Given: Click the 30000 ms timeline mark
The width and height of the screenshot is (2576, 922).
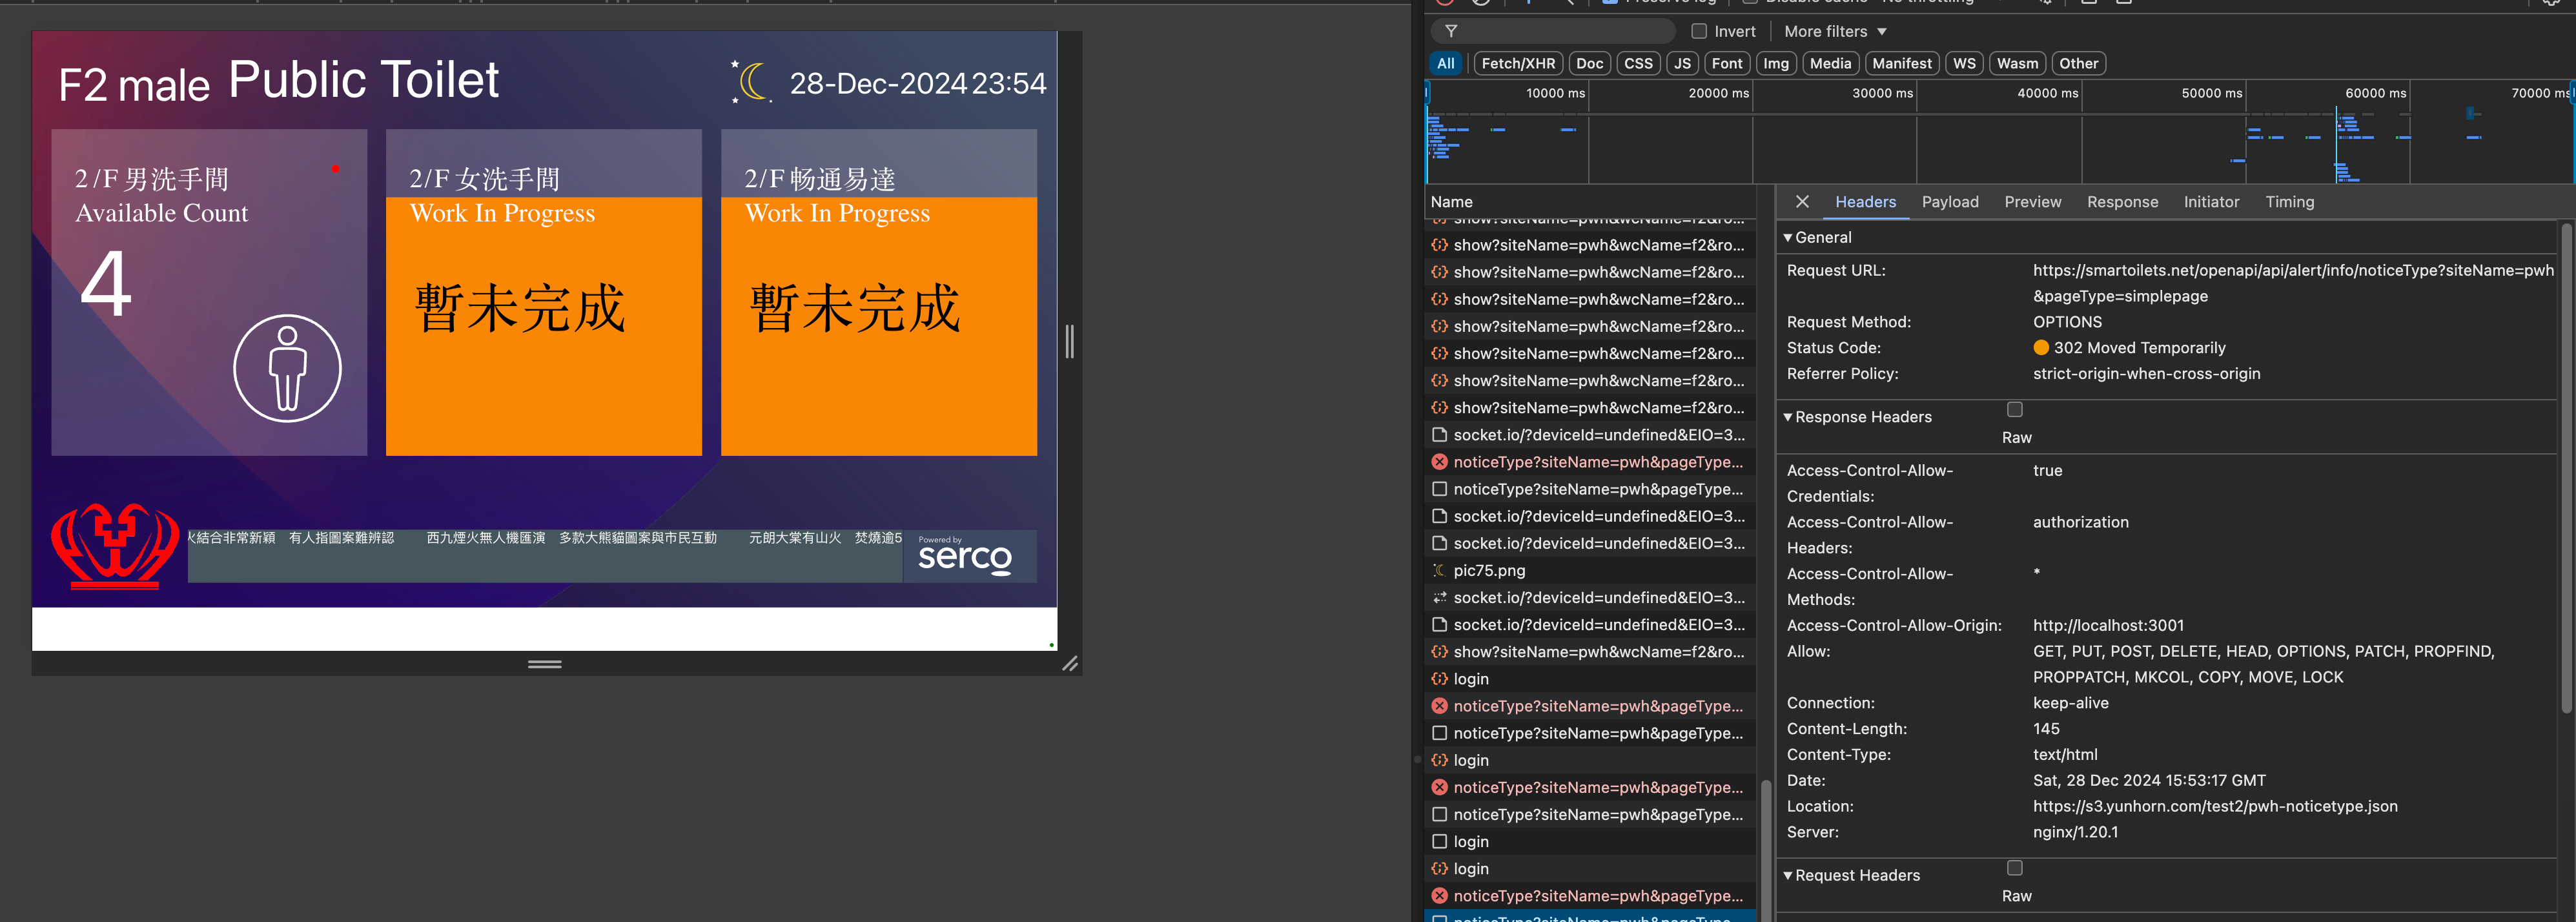Looking at the screenshot, I should tap(1882, 93).
